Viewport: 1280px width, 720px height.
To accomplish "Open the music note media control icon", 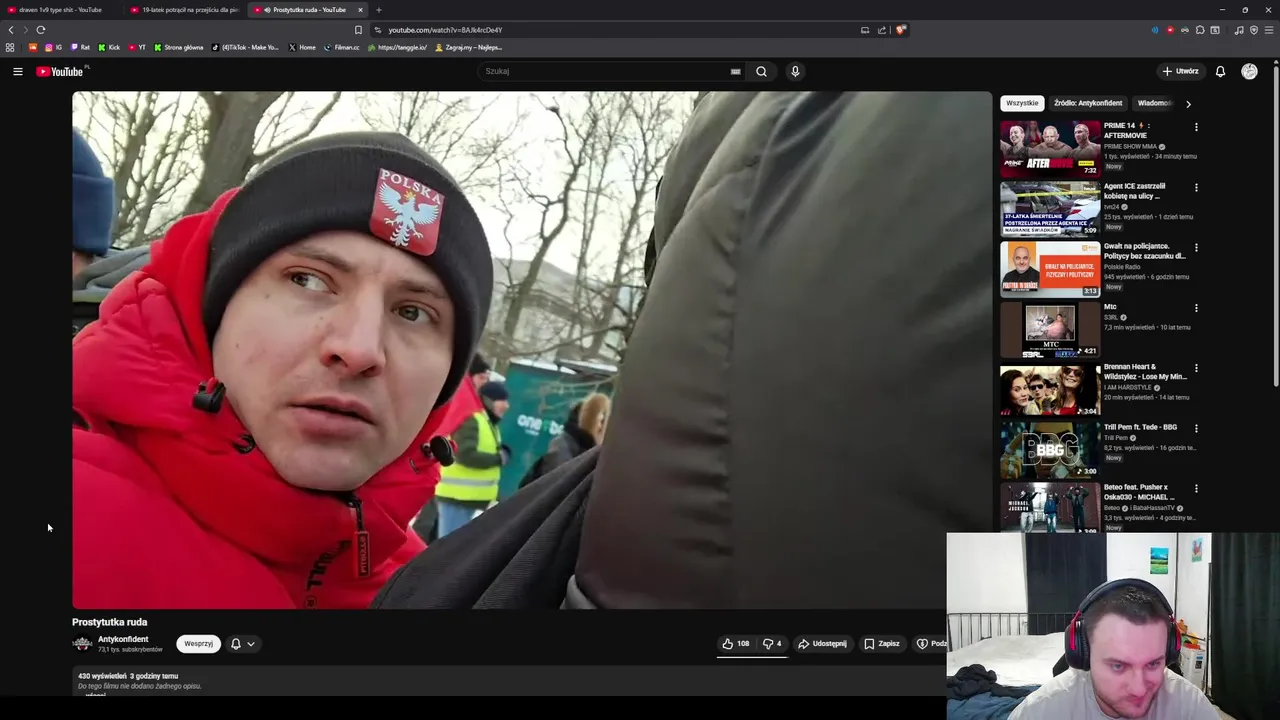I will (x=1239, y=30).
